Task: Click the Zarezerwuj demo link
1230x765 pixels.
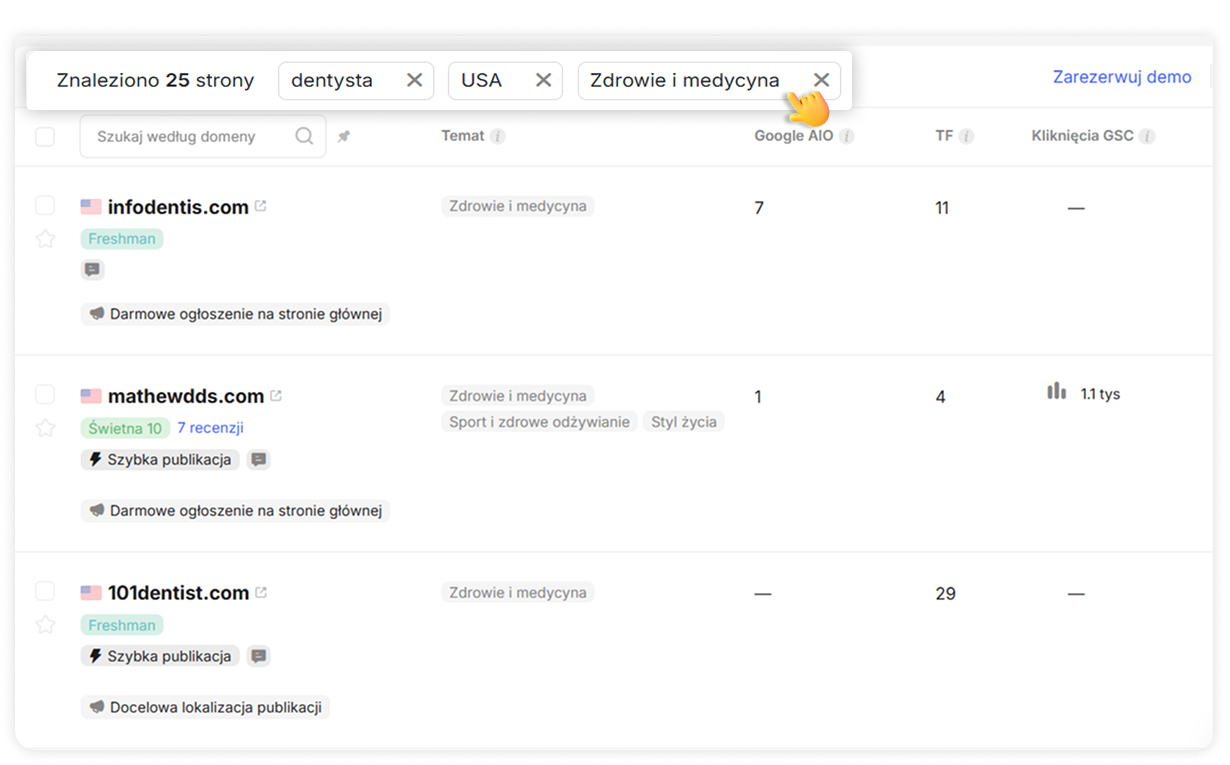Action: 1121,77
